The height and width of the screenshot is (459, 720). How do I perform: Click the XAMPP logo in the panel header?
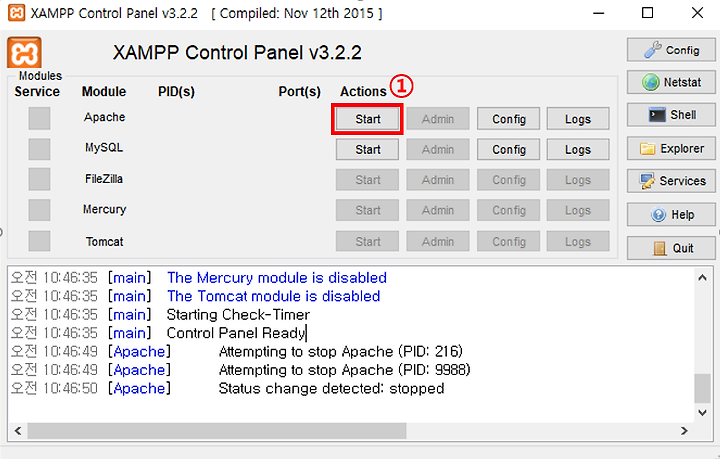(24, 53)
